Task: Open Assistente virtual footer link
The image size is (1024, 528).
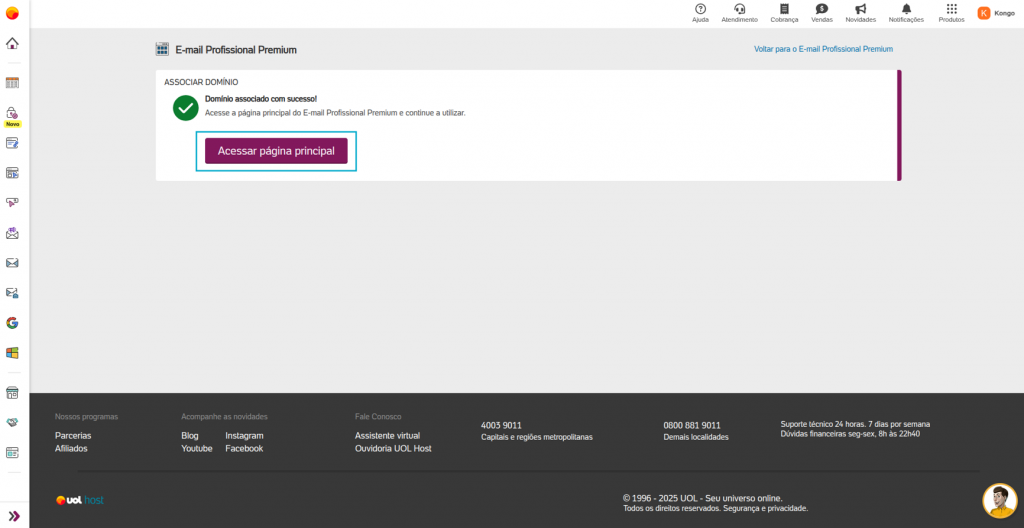Action: tap(387, 435)
